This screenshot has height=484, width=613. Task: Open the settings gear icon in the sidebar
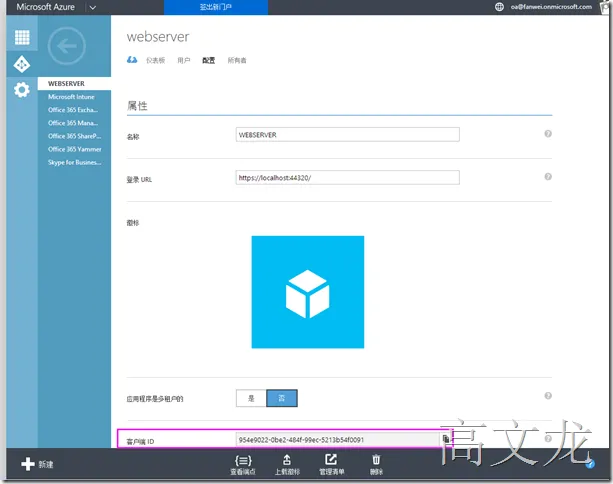point(22,90)
